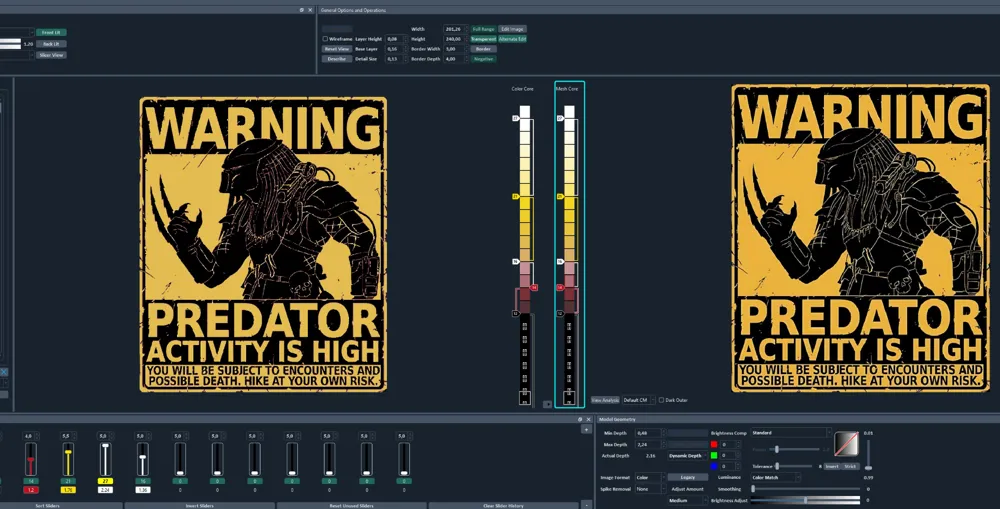Click the Front Lit button
This screenshot has height=509, width=1000.
coord(52,33)
